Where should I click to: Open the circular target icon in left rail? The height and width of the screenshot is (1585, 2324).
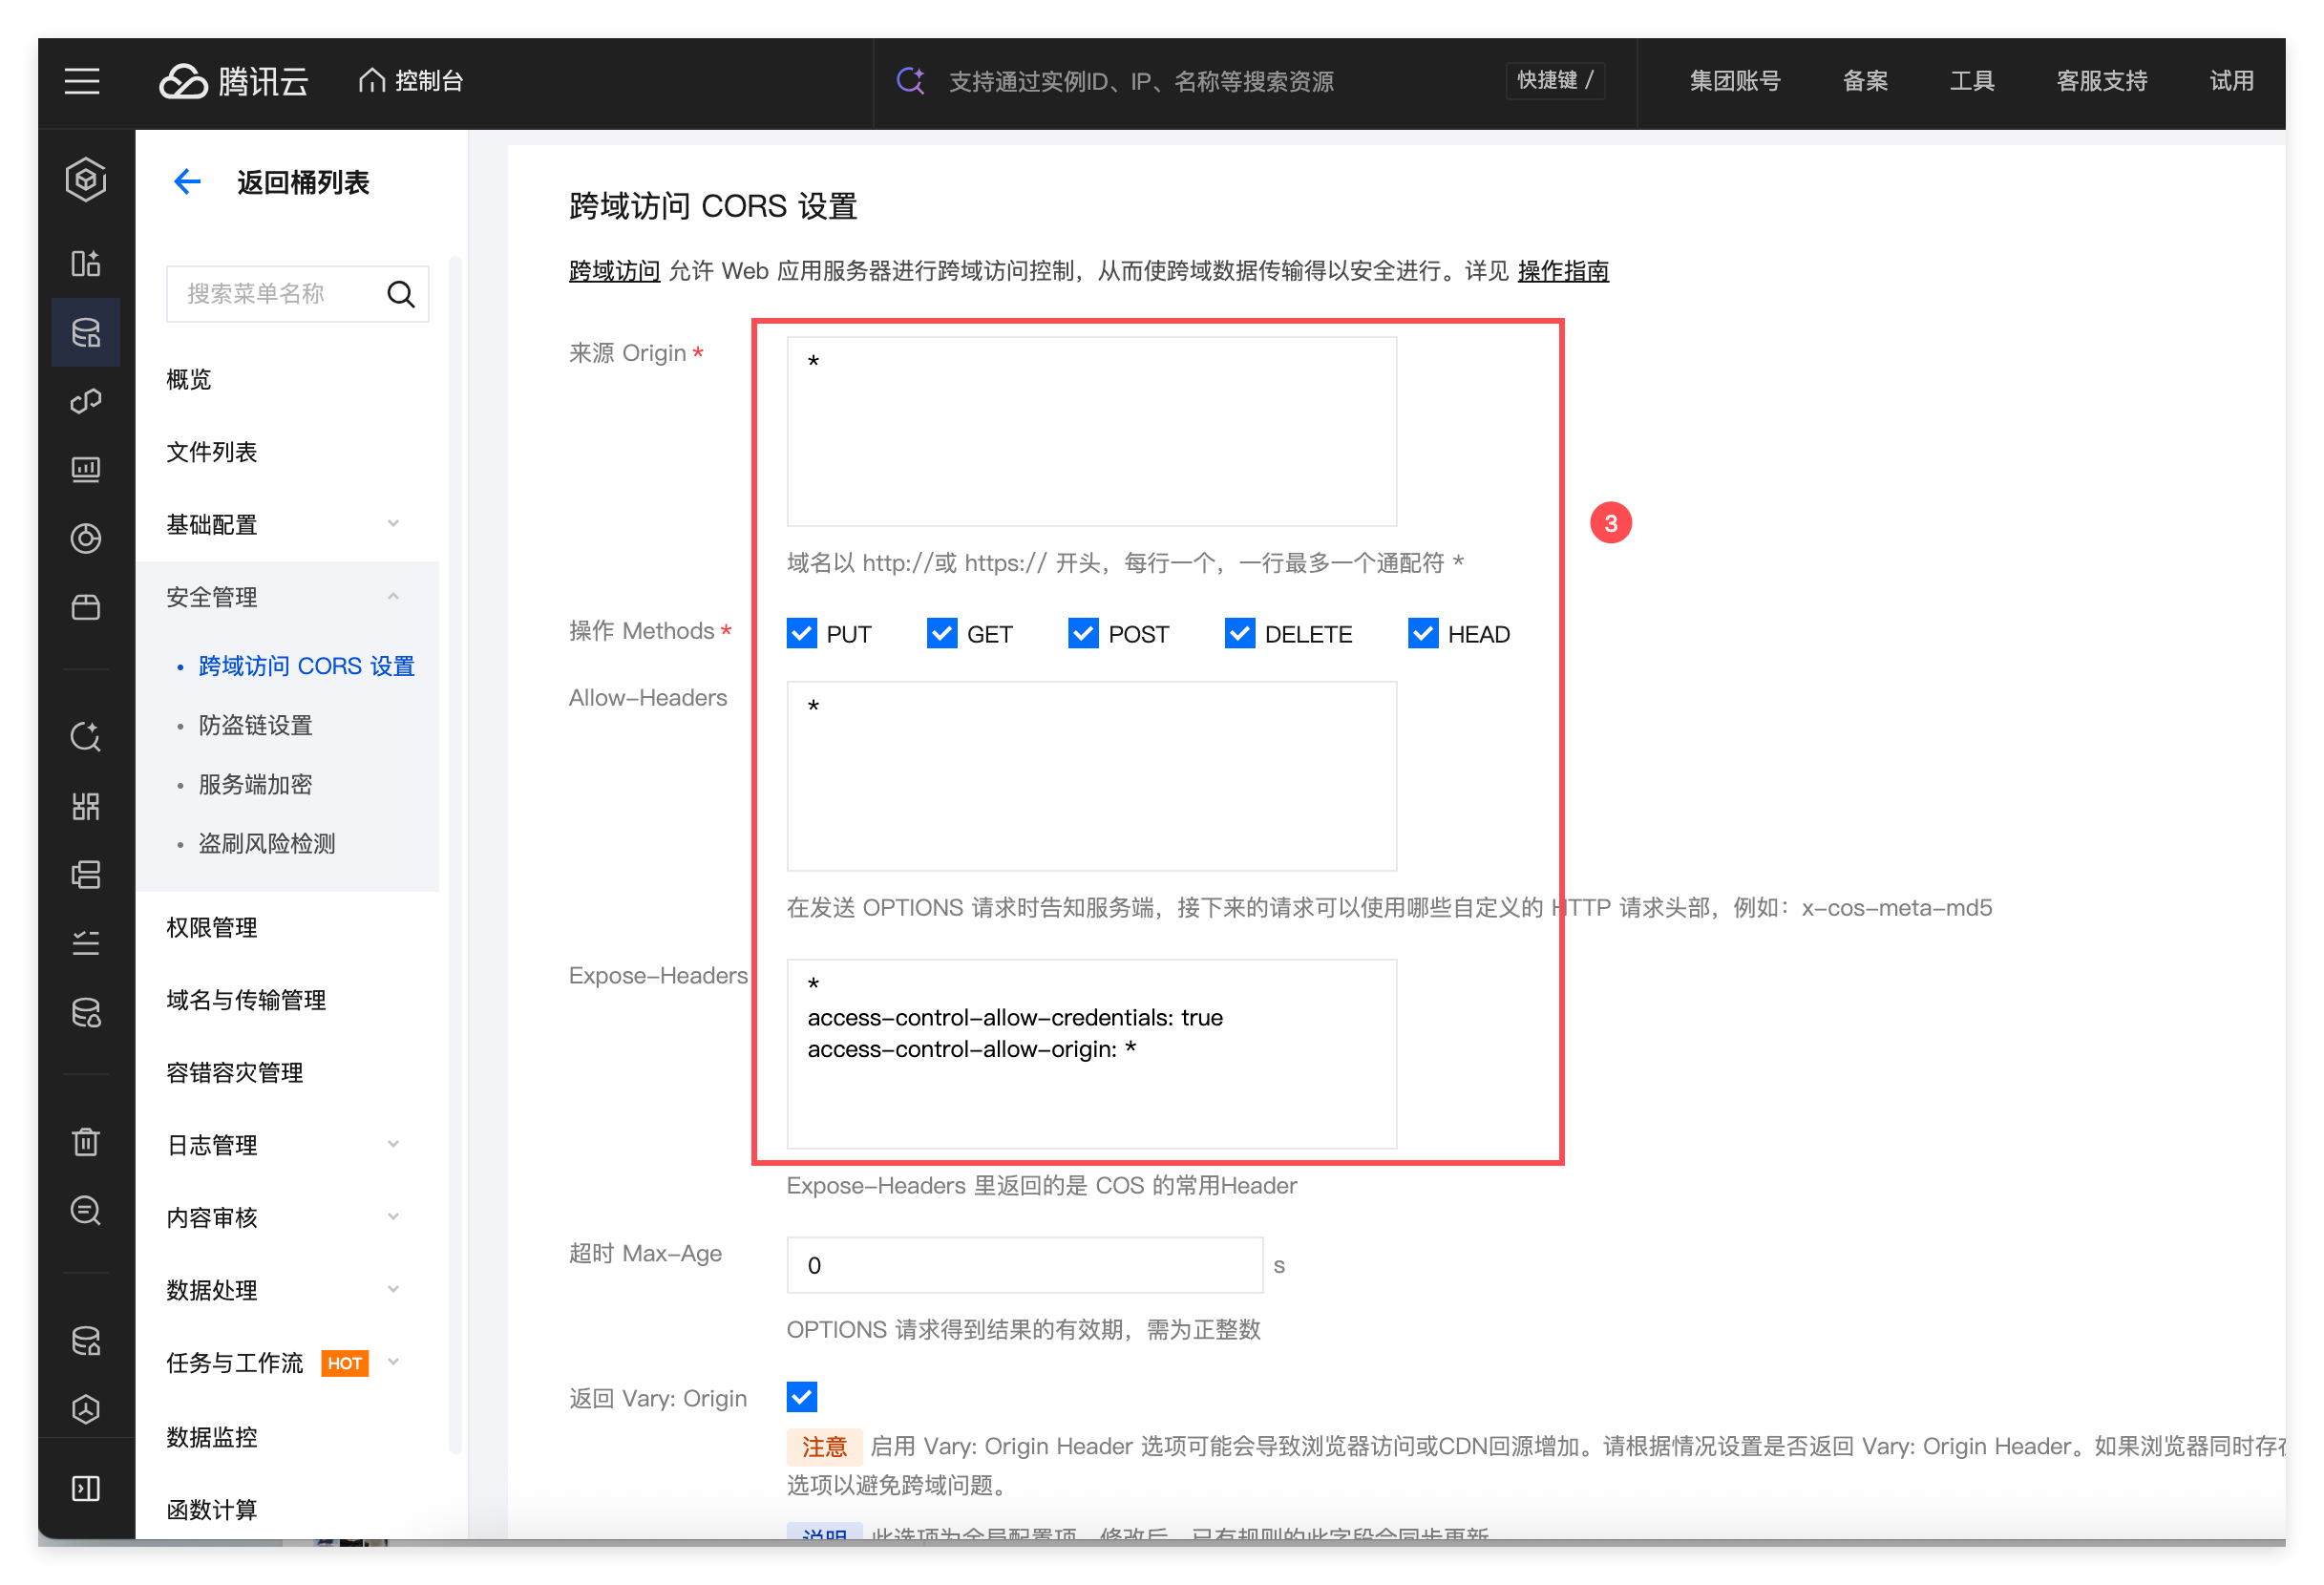click(86, 539)
